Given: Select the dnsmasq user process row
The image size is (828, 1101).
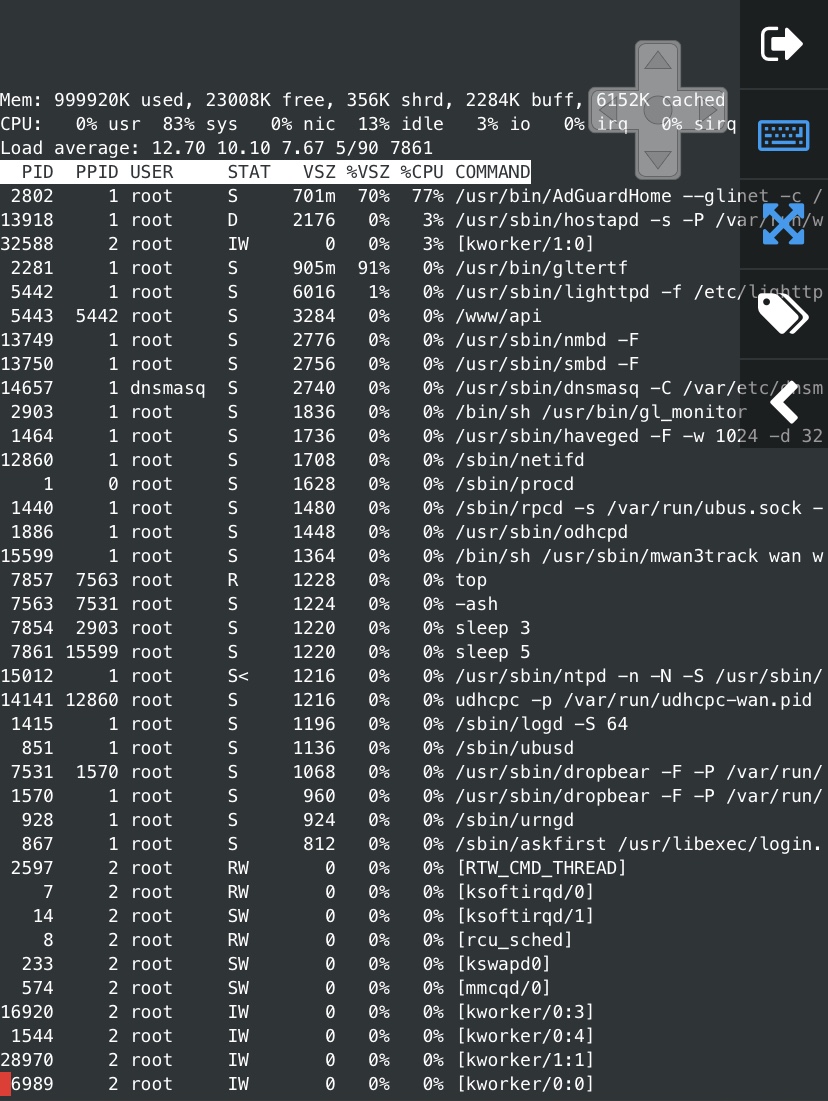Looking at the screenshot, I should click(x=300, y=388).
